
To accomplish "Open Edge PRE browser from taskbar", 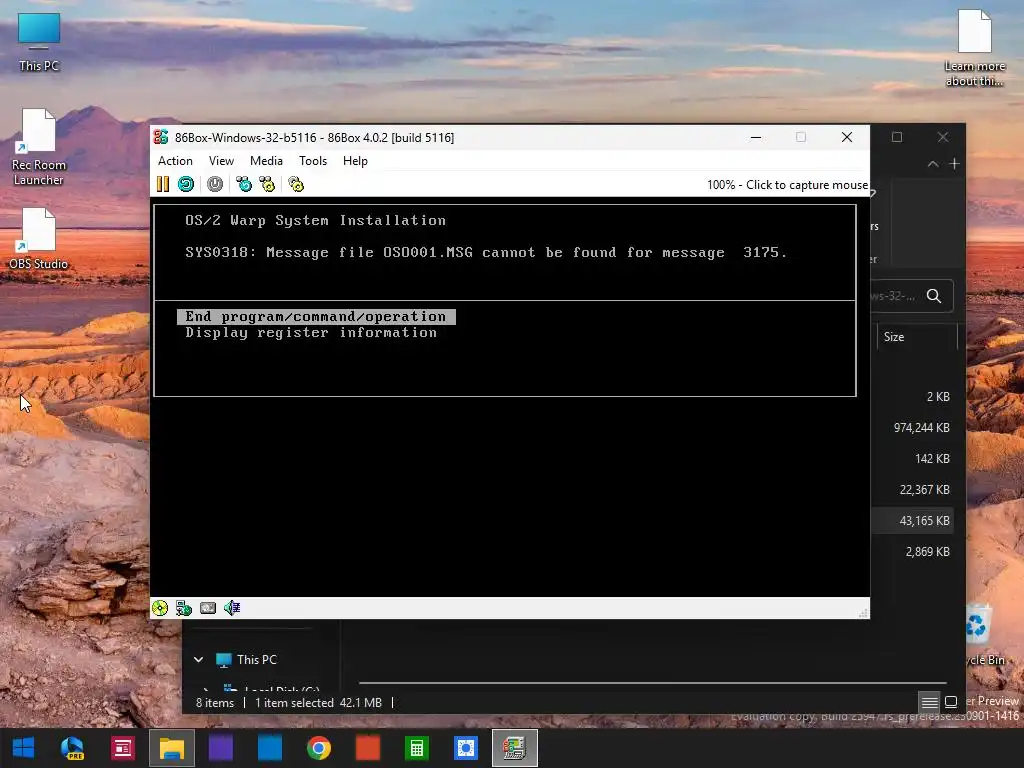I will pos(72,748).
